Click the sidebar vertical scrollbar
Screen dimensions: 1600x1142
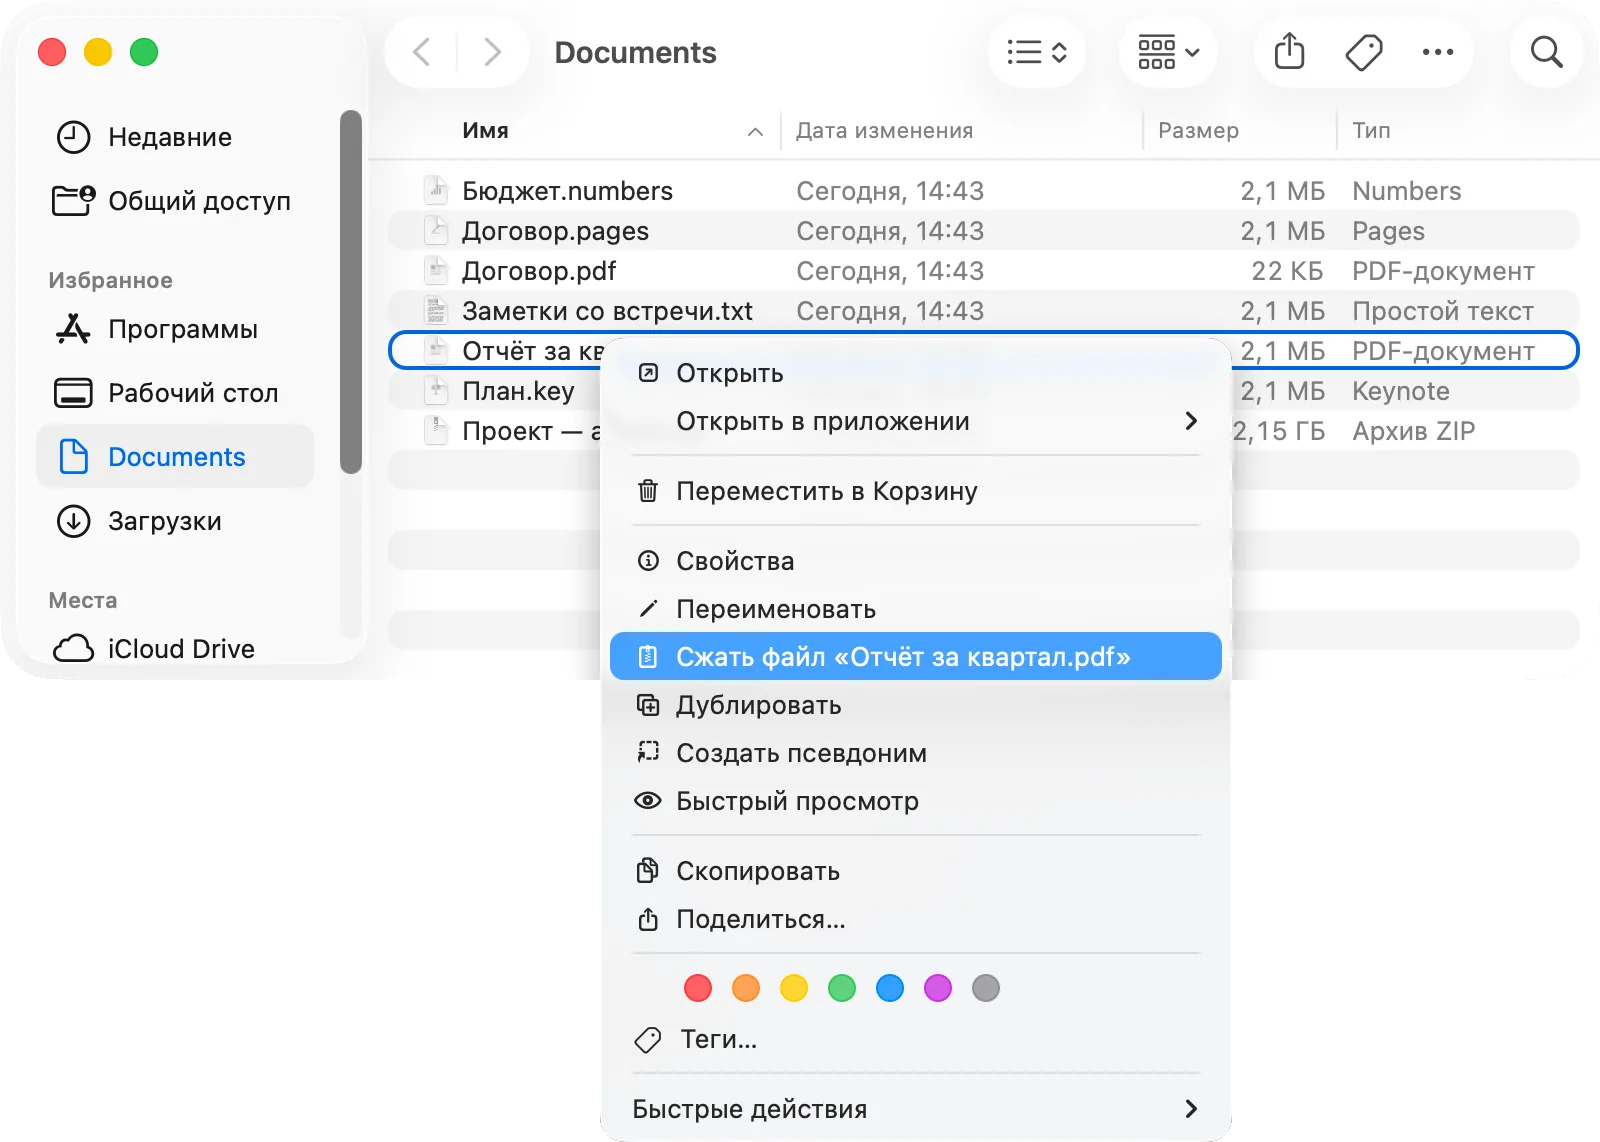click(x=350, y=291)
